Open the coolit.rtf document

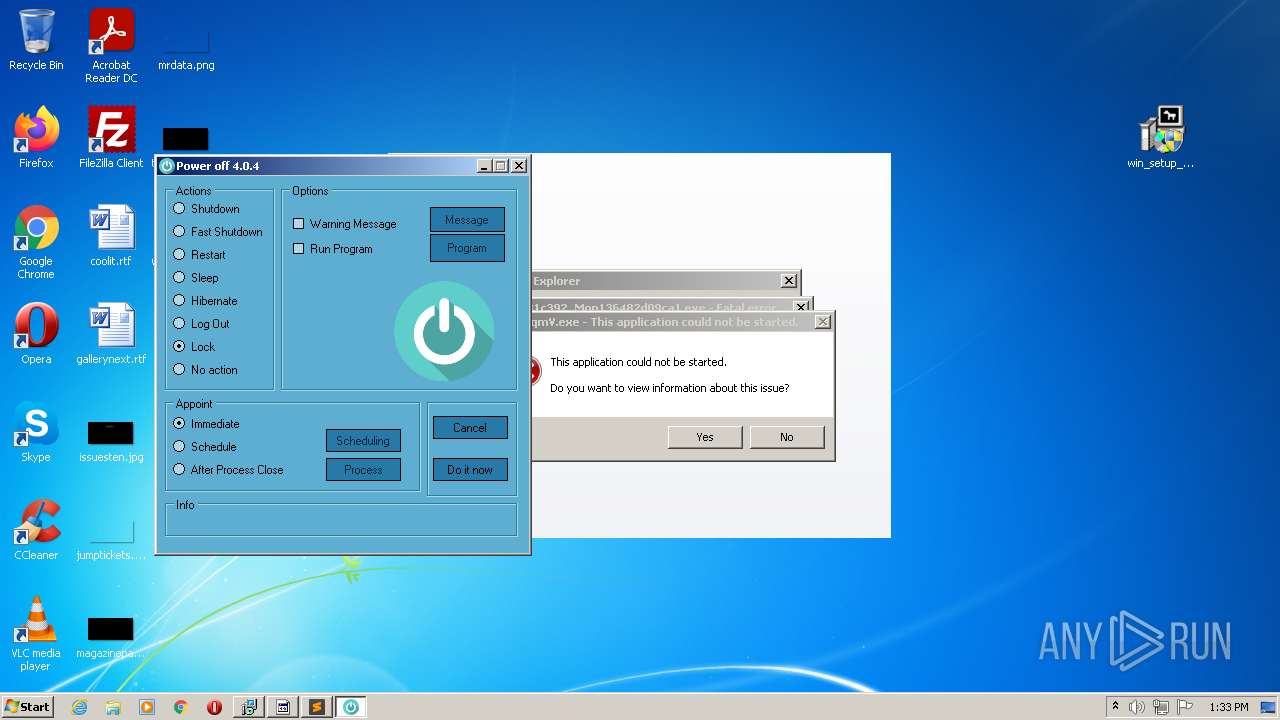(111, 236)
